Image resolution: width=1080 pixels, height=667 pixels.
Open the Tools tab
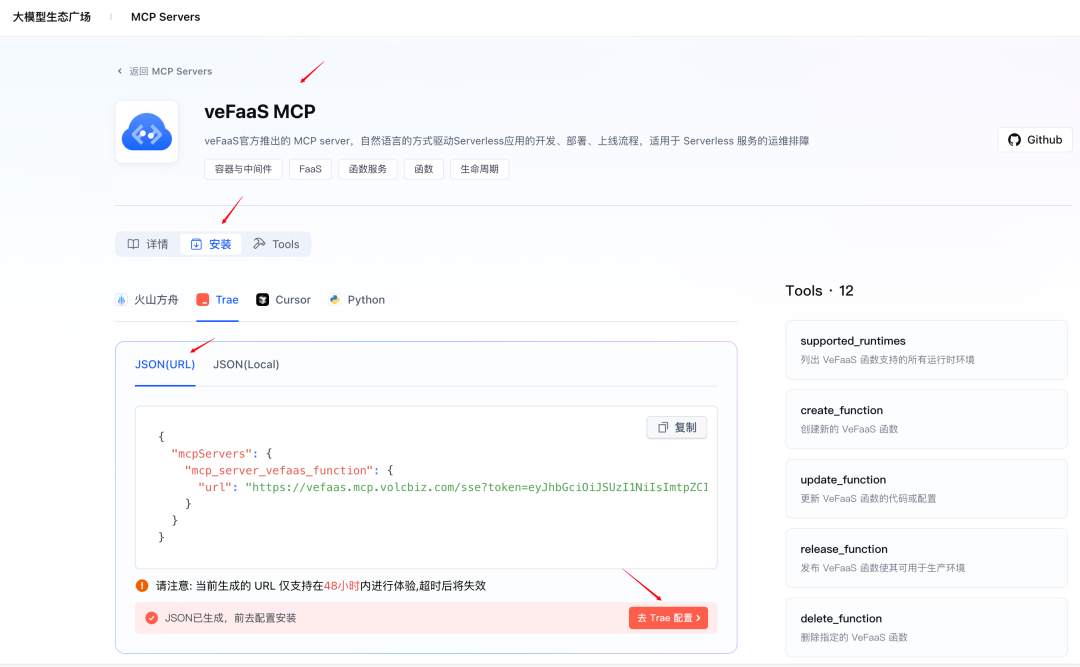click(x=276, y=244)
